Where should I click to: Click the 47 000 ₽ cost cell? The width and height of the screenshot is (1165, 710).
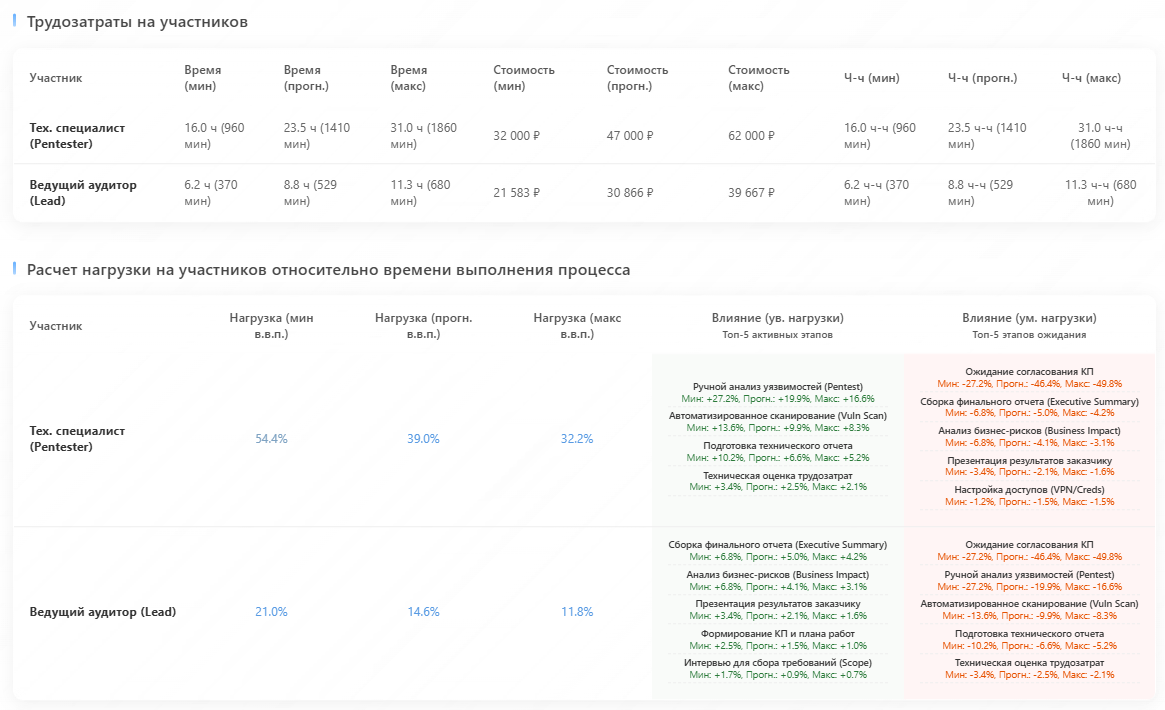click(x=629, y=136)
